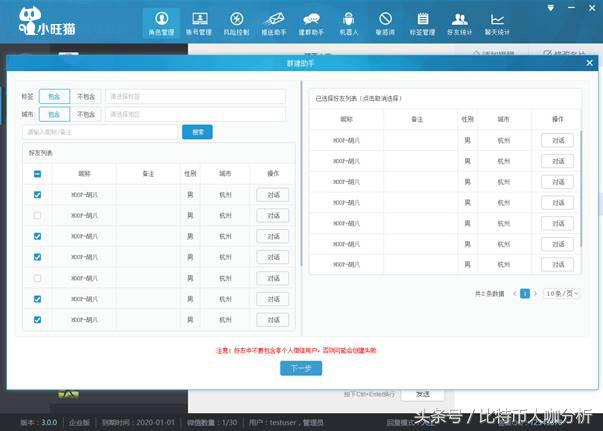Viewport: 603px width, 431px height.
Task: Click 昵称 column header in selected-friends table
Action: tap(346, 120)
